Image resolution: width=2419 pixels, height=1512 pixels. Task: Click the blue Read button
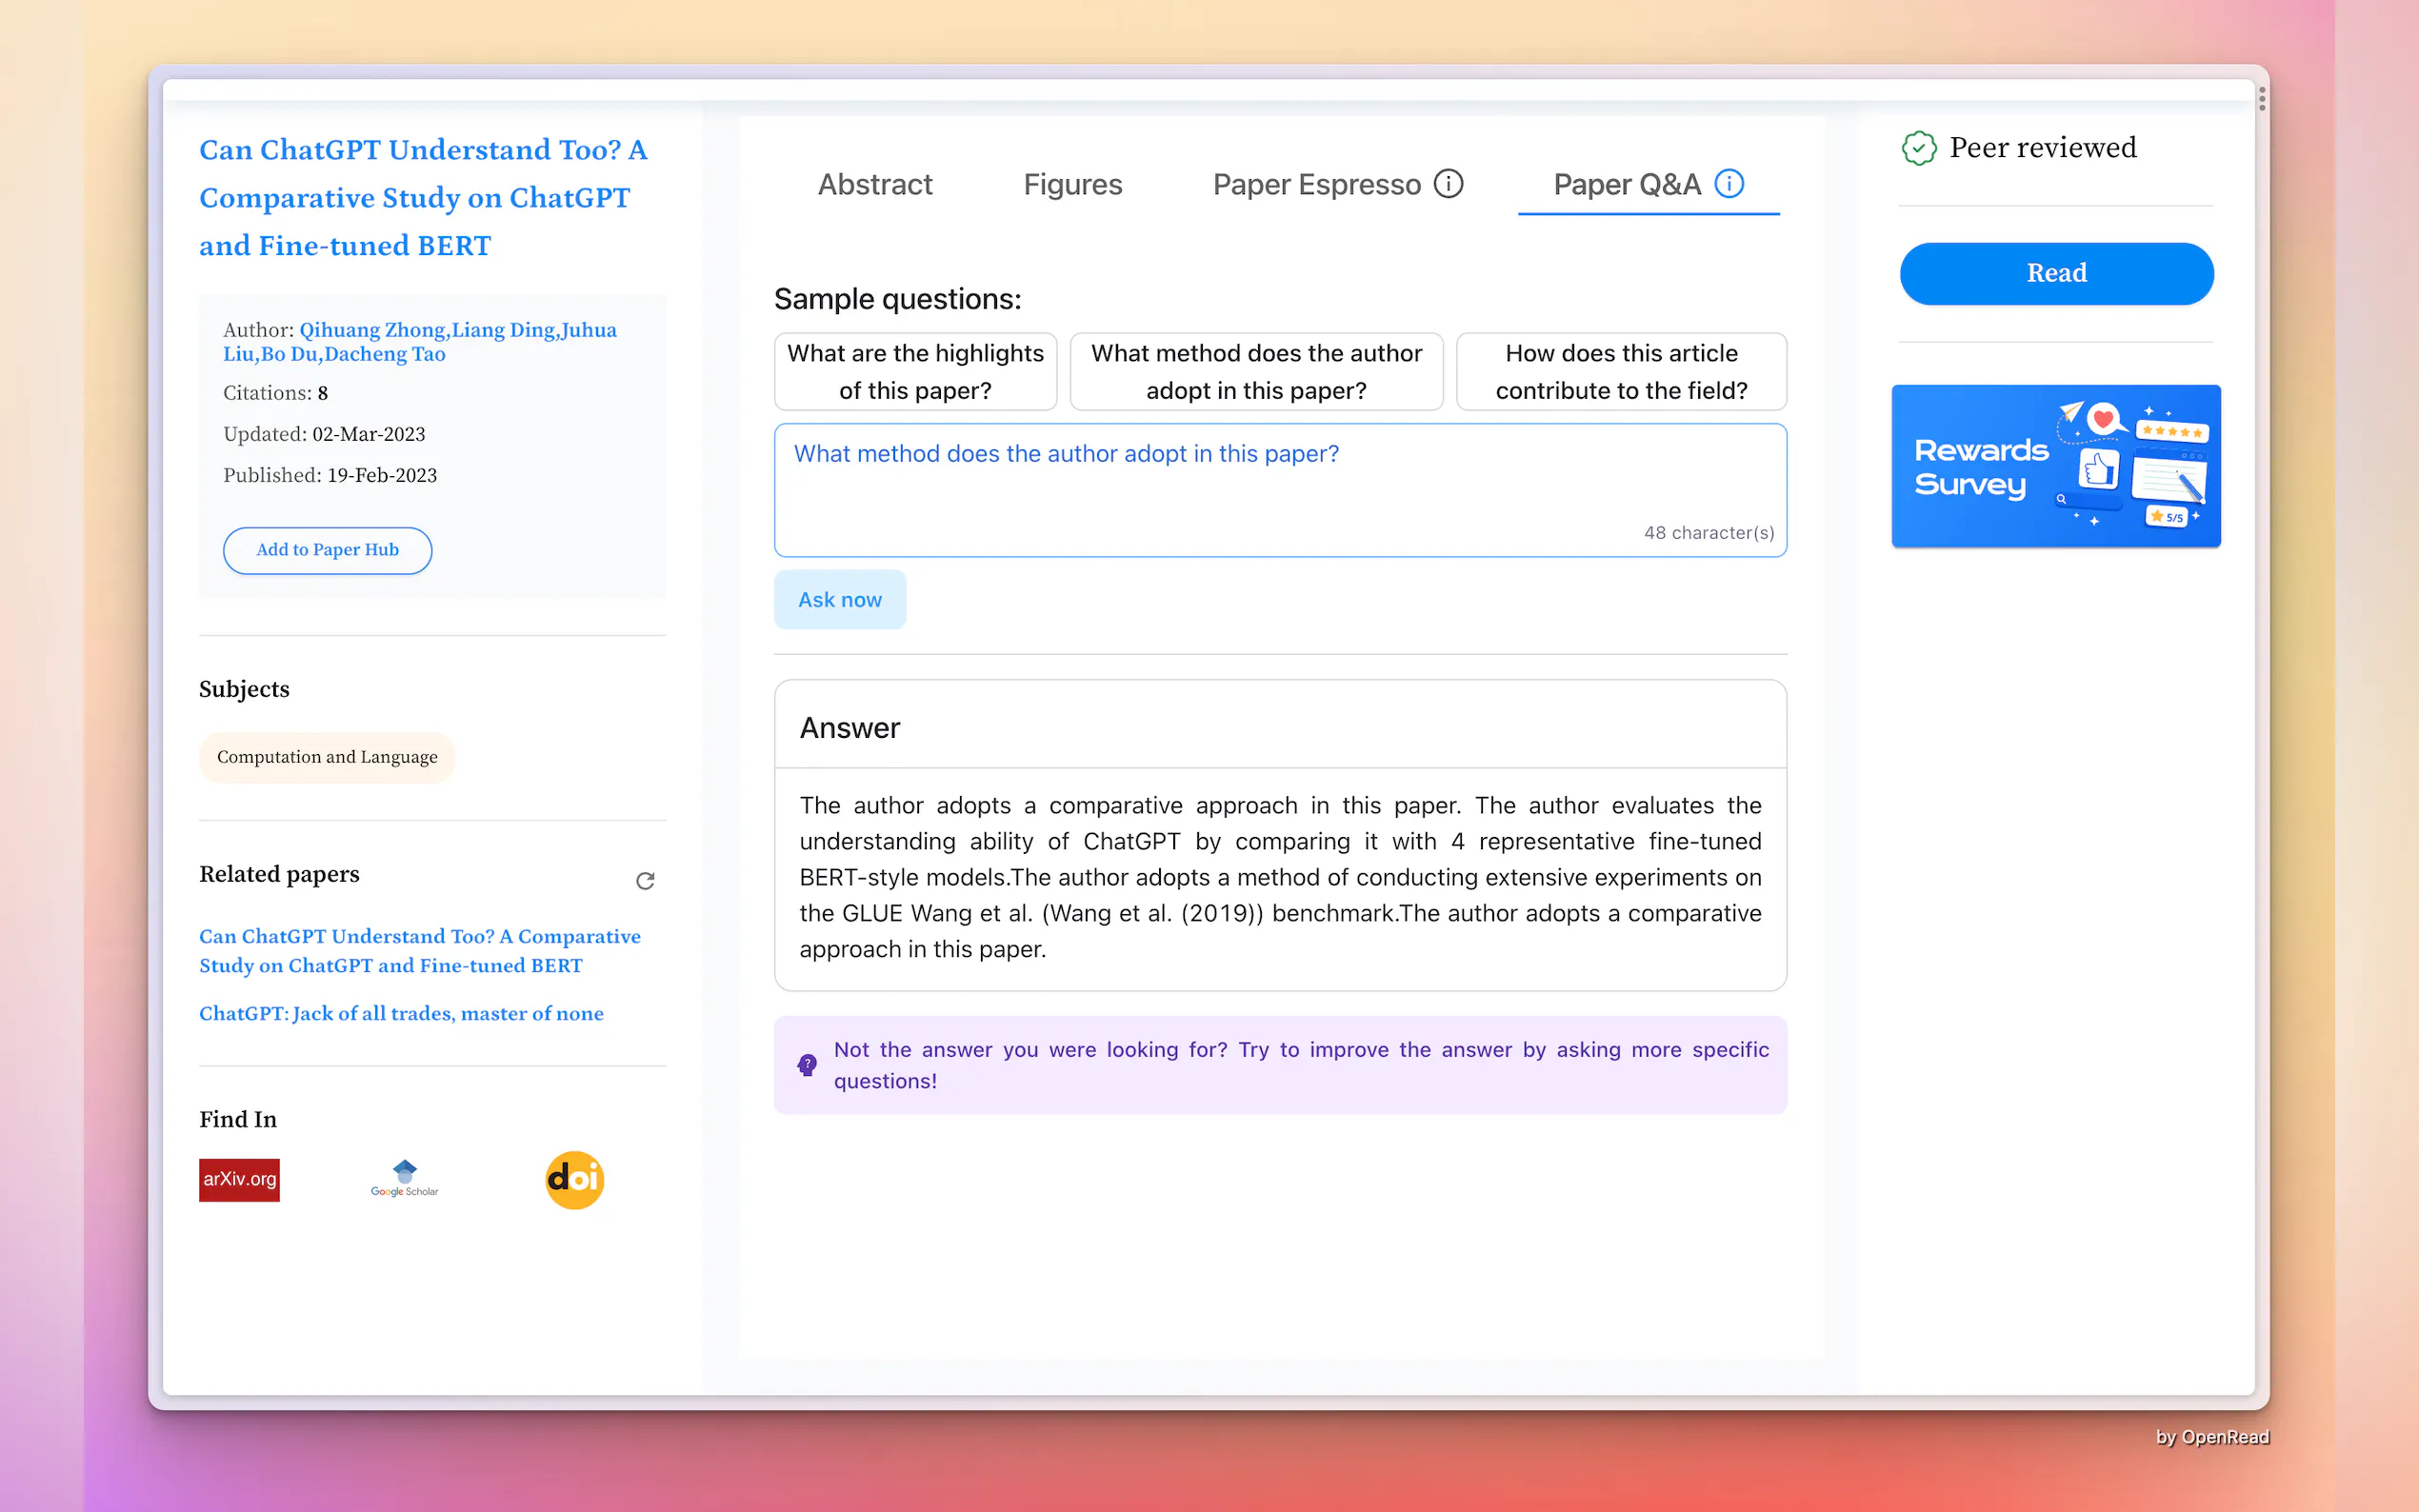[x=2055, y=273]
